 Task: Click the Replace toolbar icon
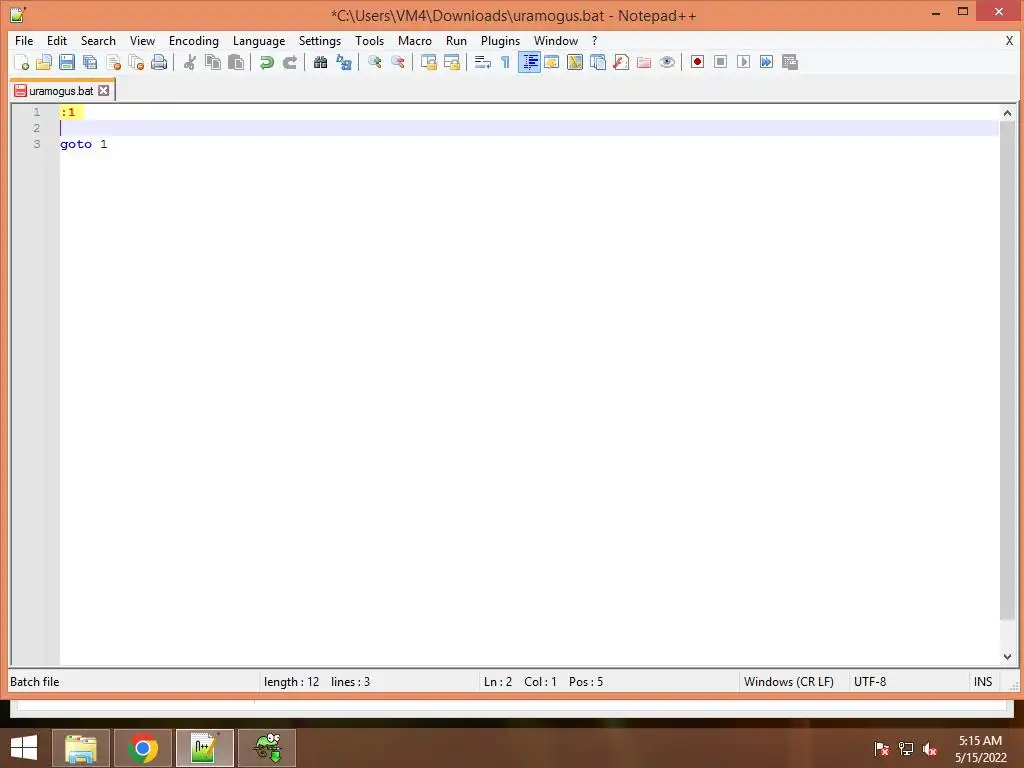point(344,62)
